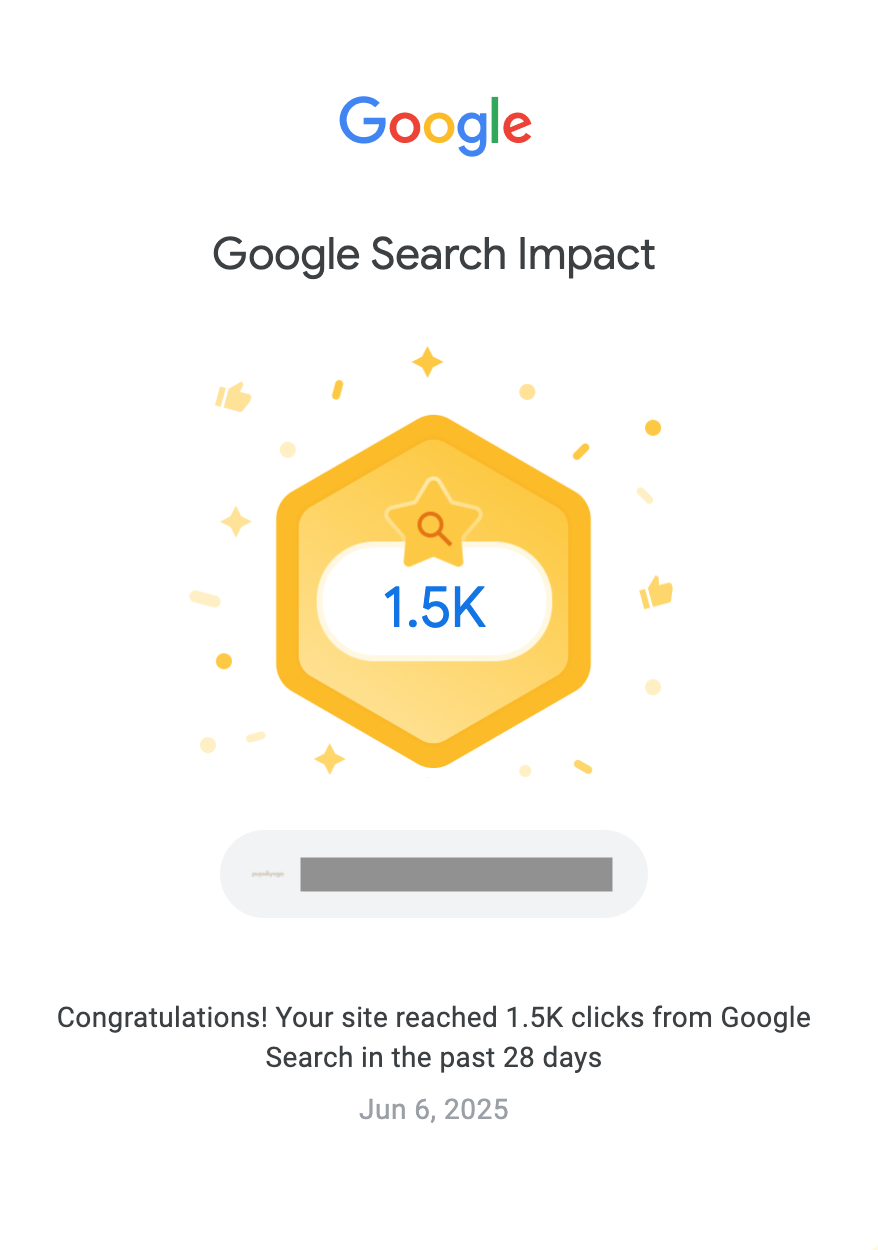Image resolution: width=878 pixels, height=1250 pixels.
Task: Click the pale dot below the right thumbs-up
Action: tap(653, 687)
